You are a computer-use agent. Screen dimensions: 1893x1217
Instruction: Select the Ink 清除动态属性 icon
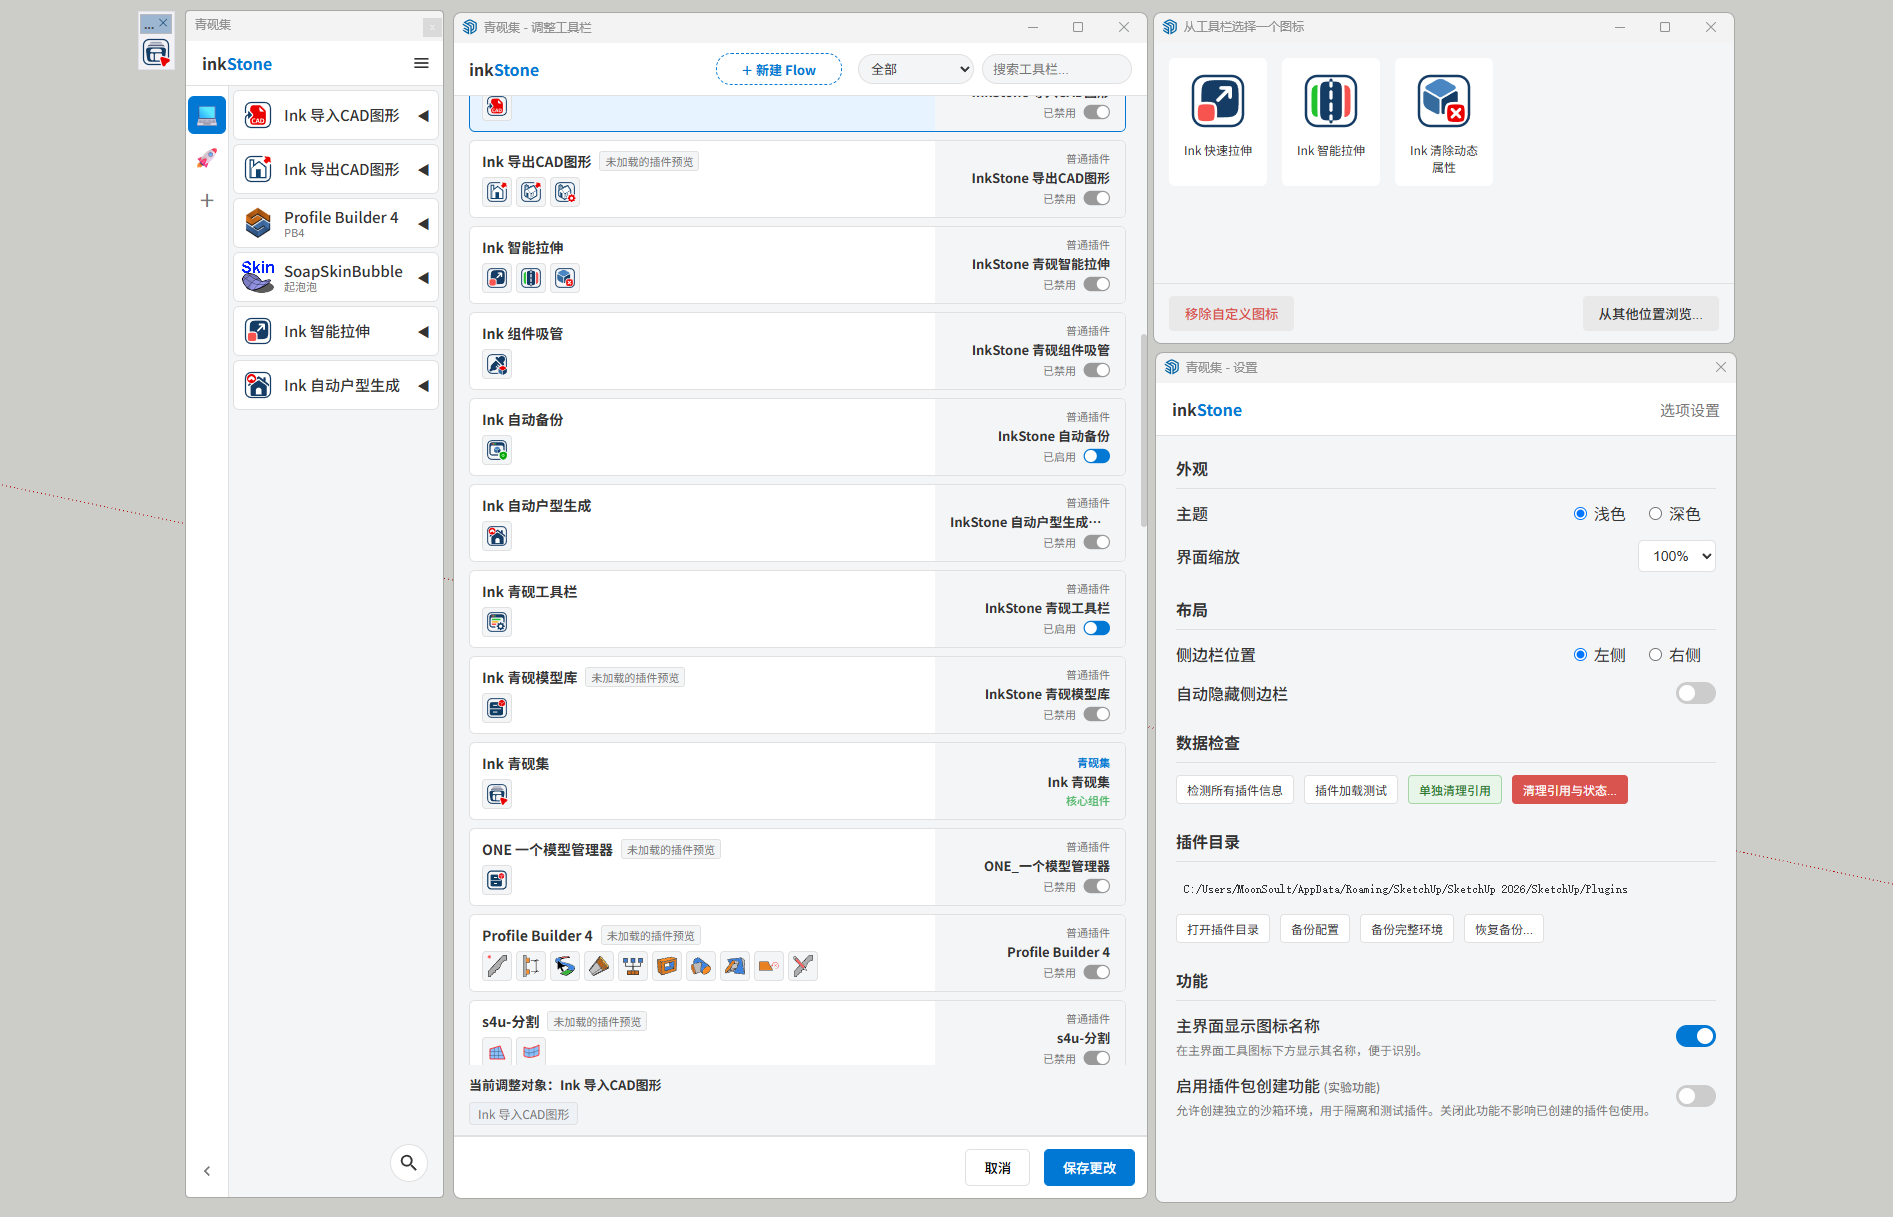click(1443, 102)
